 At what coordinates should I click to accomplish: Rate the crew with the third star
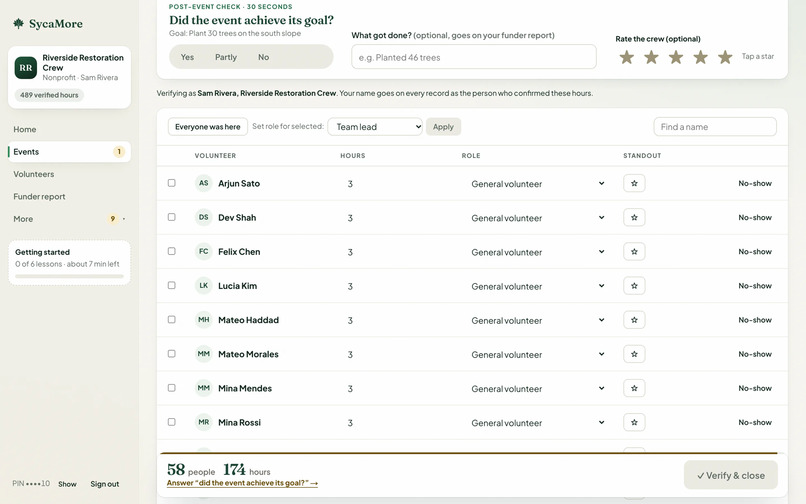[675, 57]
